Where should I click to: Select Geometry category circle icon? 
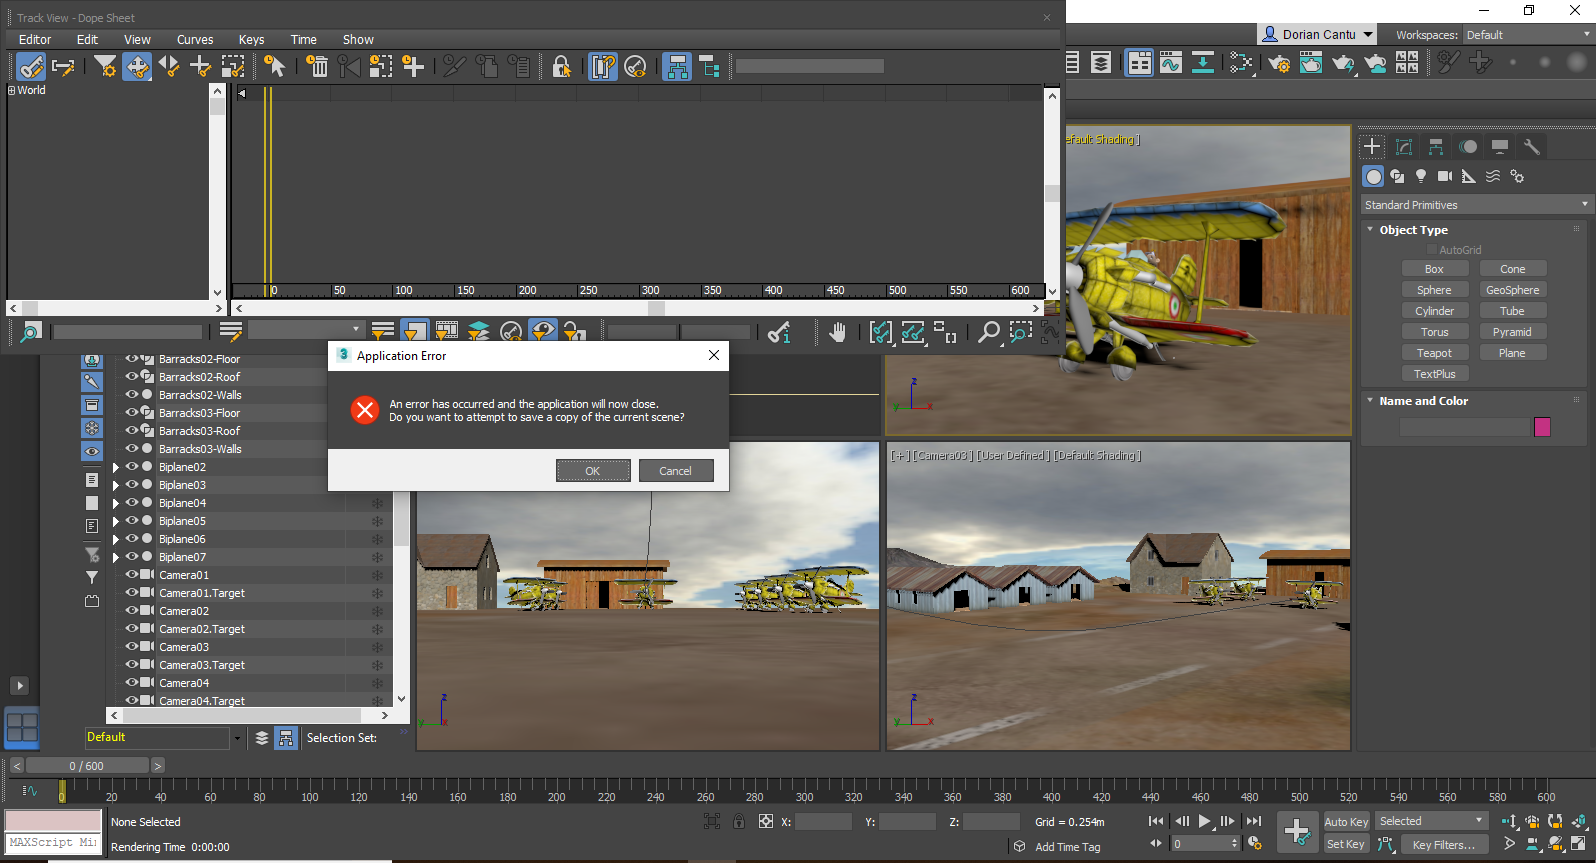tap(1373, 176)
